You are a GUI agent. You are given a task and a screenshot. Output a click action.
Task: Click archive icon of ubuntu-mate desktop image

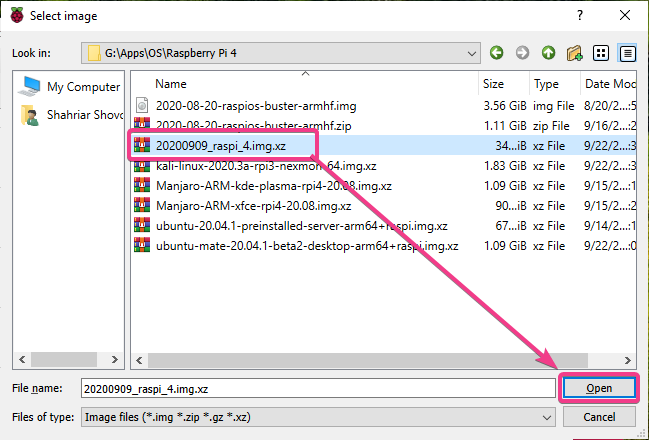[x=142, y=245]
